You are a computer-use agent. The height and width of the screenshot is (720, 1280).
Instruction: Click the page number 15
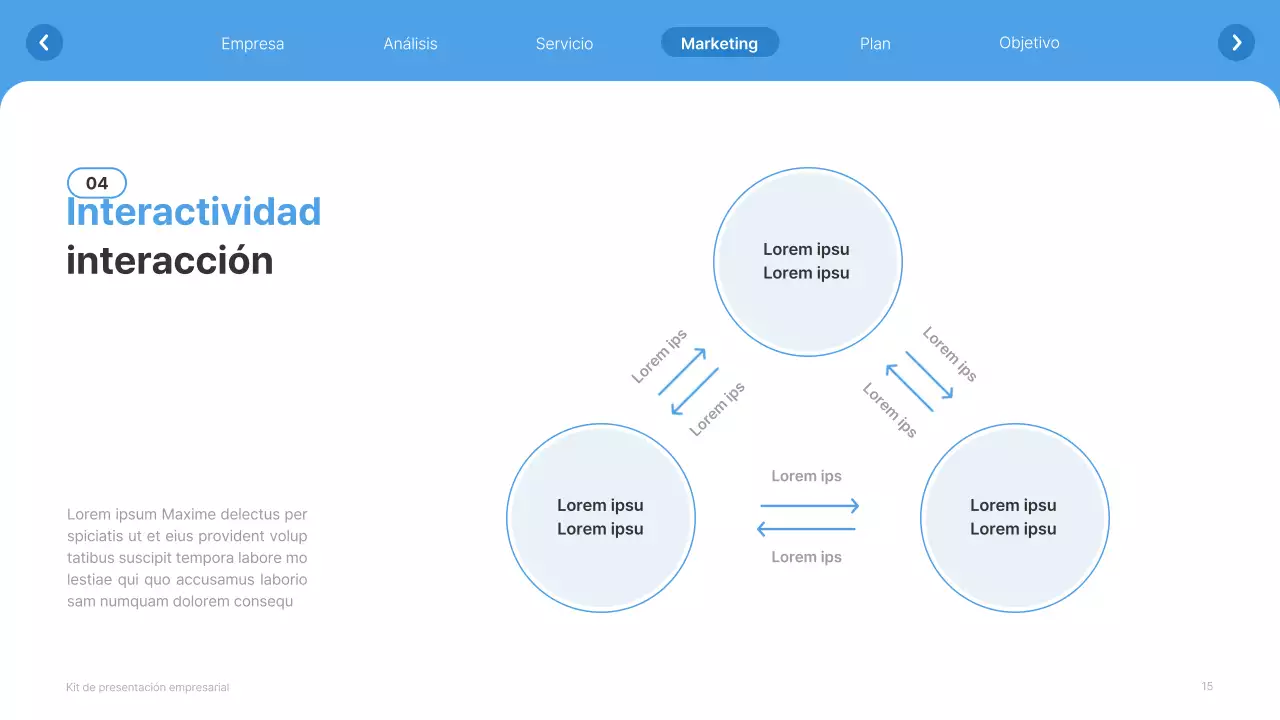click(x=1206, y=687)
